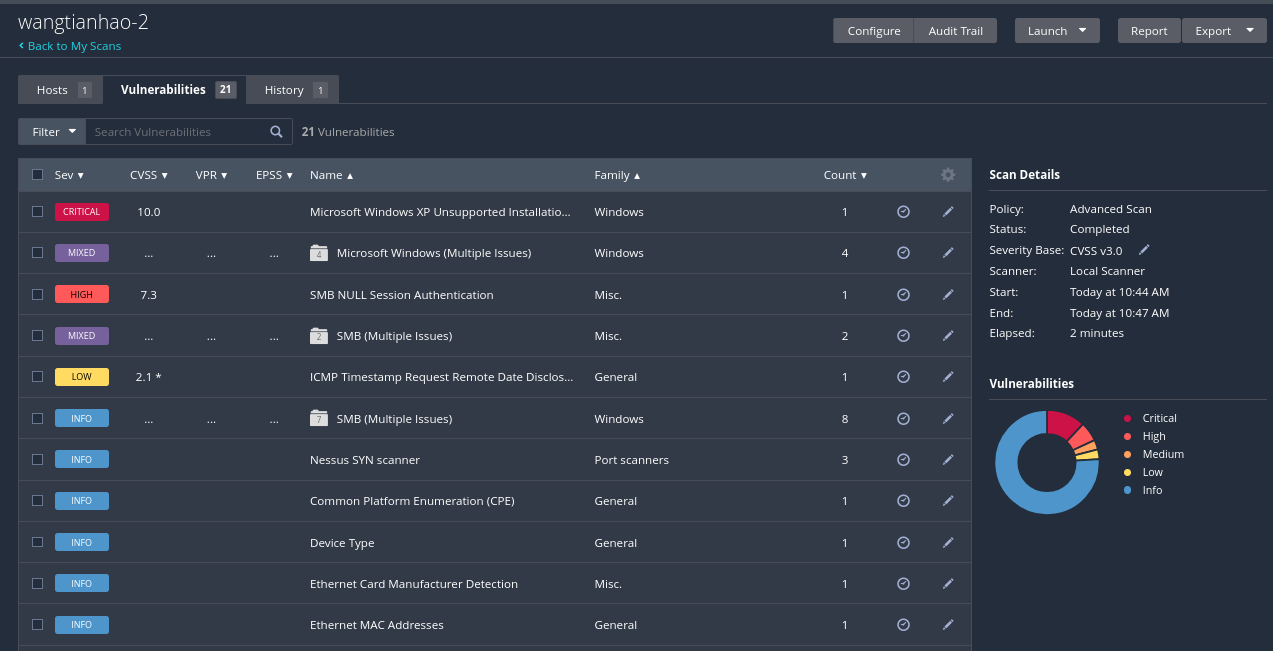Select checkbox for Ethernet MAC Addresses row
The height and width of the screenshot is (651, 1273).
(x=38, y=625)
